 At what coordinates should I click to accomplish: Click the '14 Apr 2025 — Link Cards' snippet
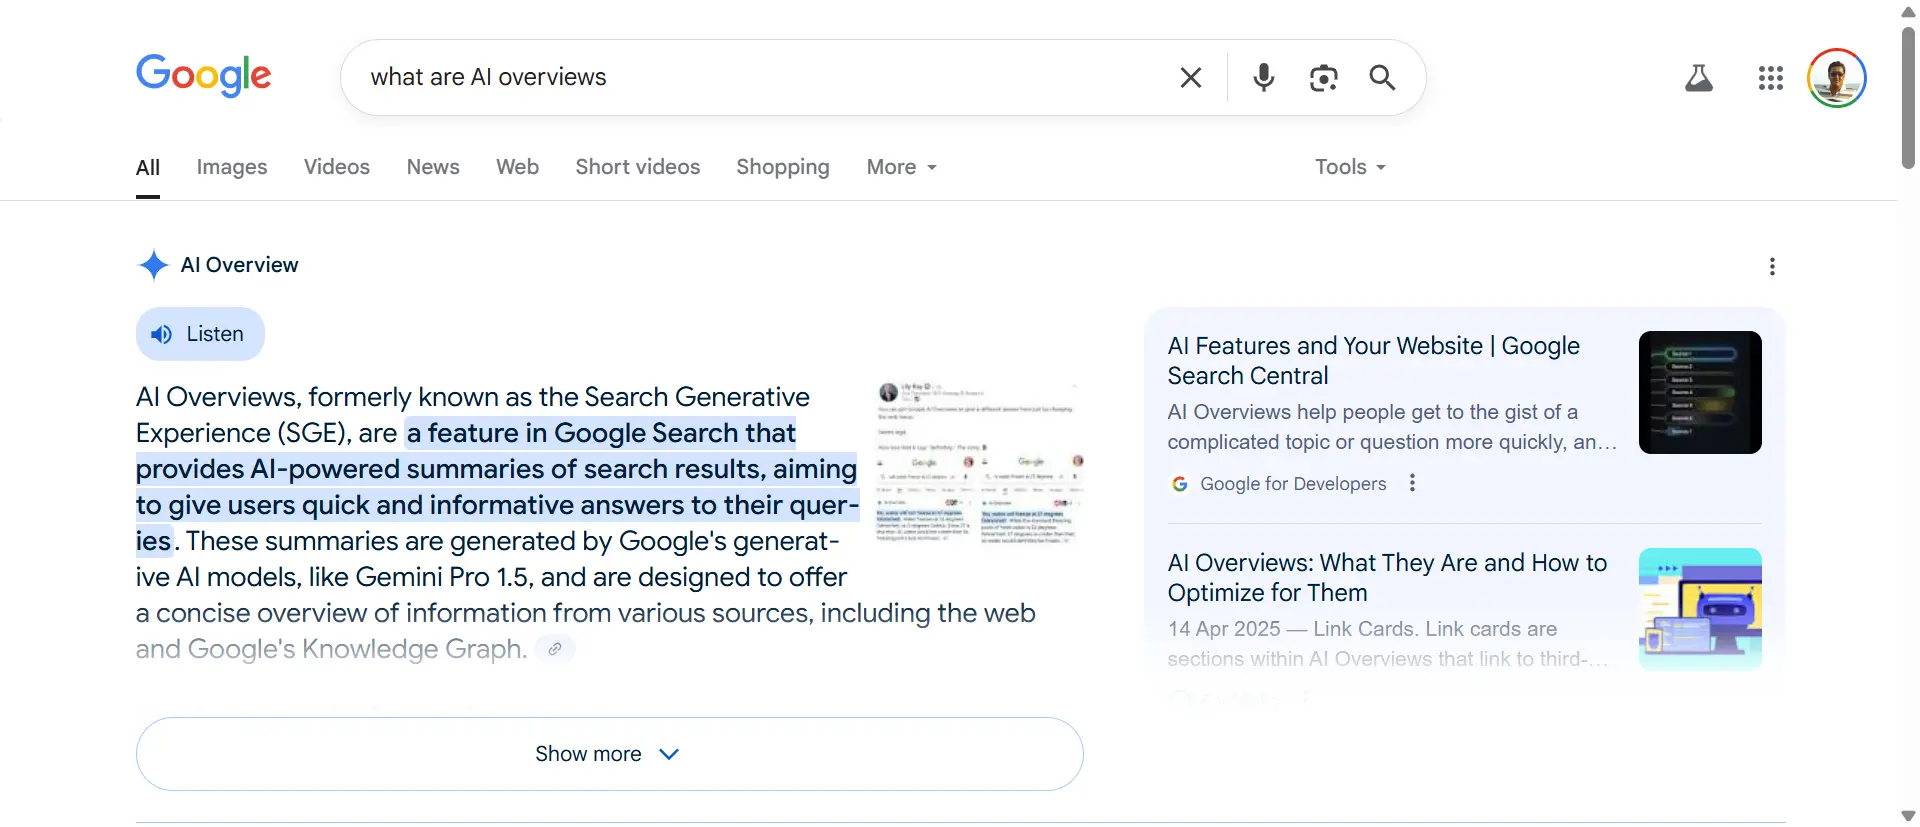[x=1388, y=644]
